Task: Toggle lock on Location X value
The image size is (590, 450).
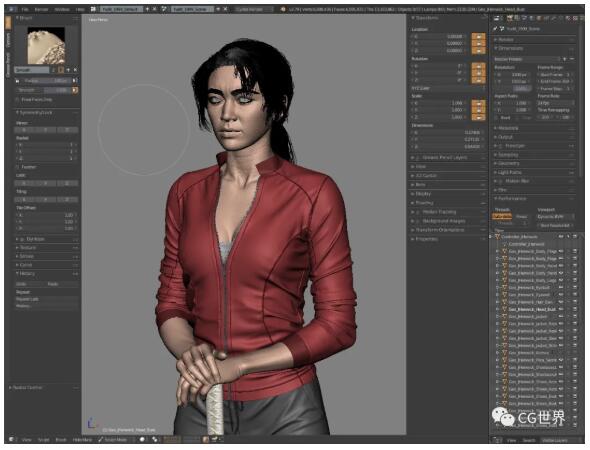Action: click(x=478, y=36)
